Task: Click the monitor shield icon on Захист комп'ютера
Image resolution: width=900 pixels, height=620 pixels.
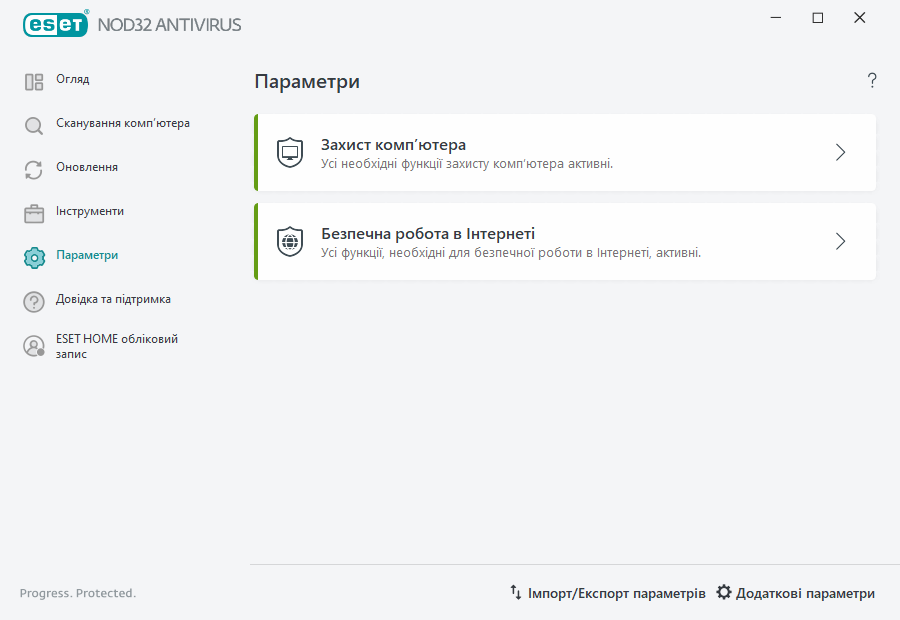Action: [x=289, y=151]
